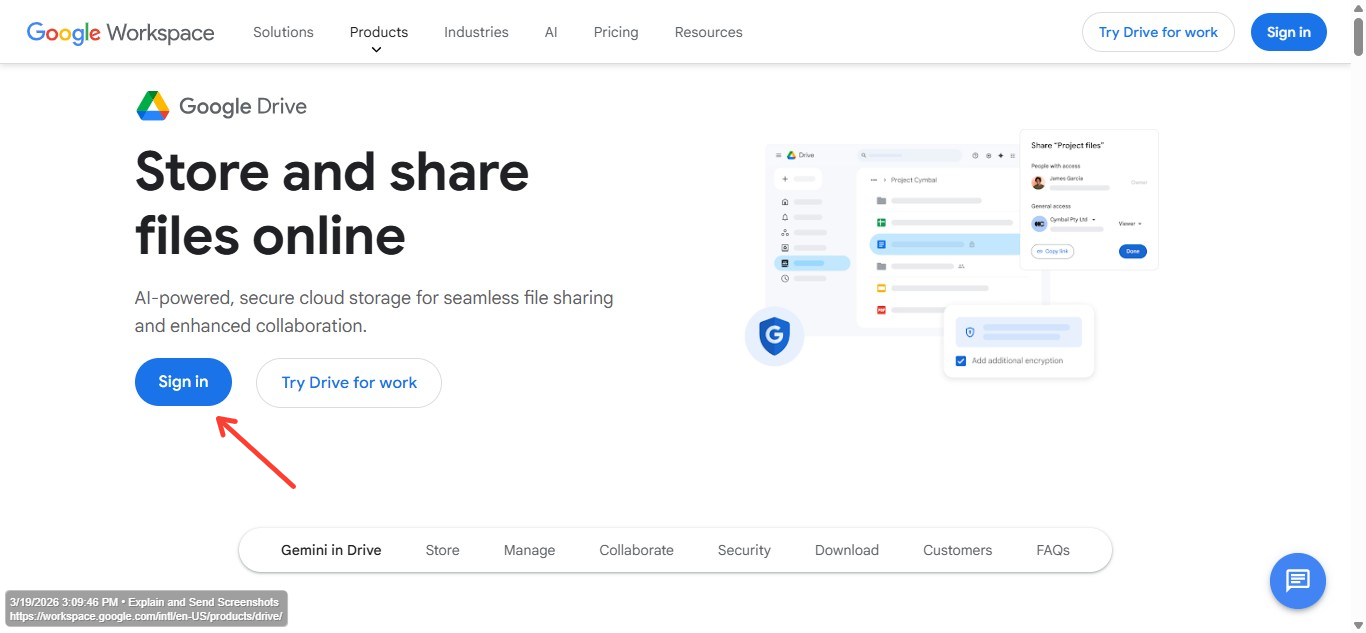Click the red PDF file icon
This screenshot has width=1366, height=633.
click(x=882, y=310)
